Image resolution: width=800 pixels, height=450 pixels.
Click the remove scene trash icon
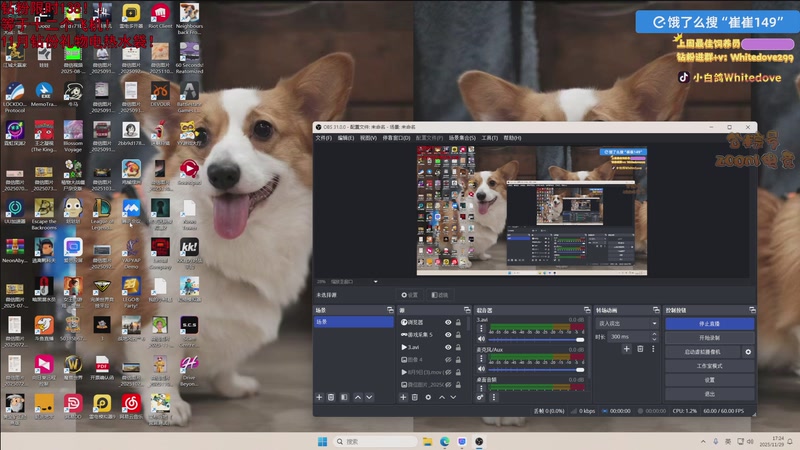[331, 397]
